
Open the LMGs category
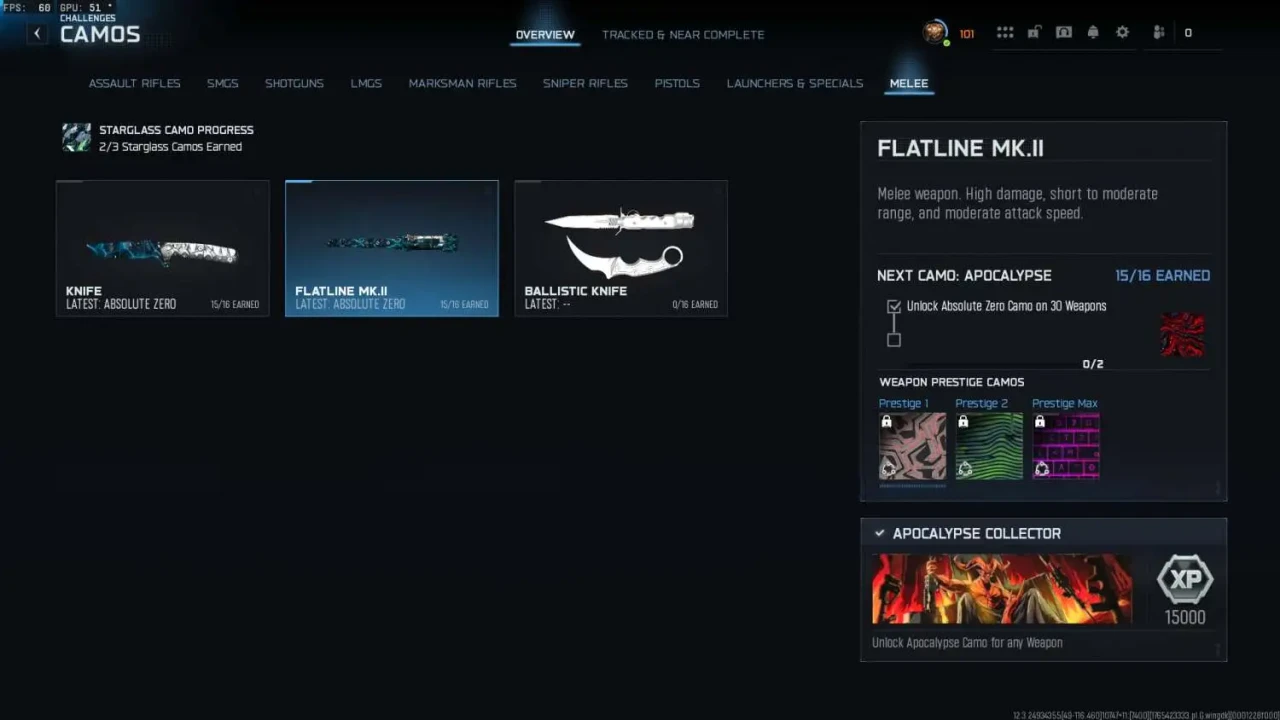pos(366,83)
